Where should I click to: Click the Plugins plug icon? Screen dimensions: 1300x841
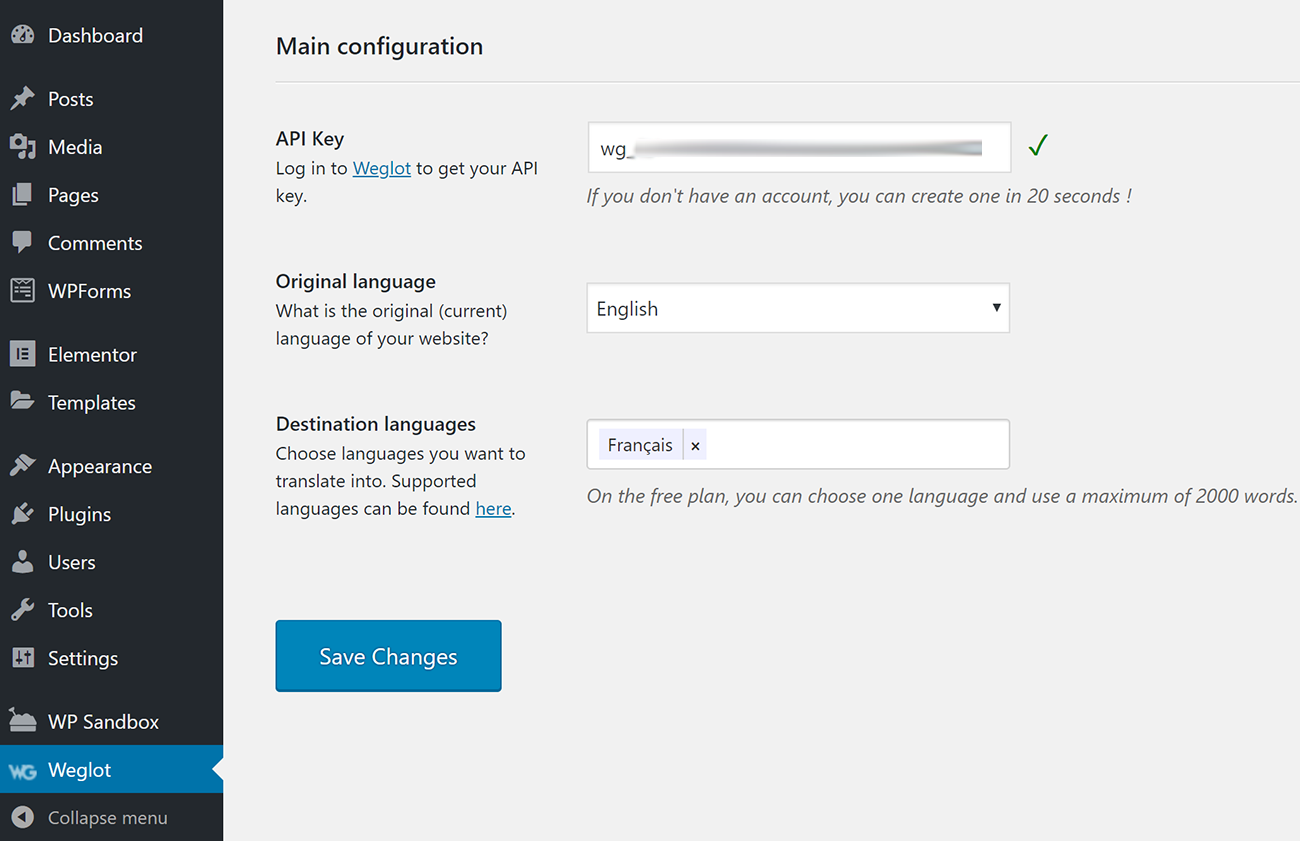tap(22, 514)
